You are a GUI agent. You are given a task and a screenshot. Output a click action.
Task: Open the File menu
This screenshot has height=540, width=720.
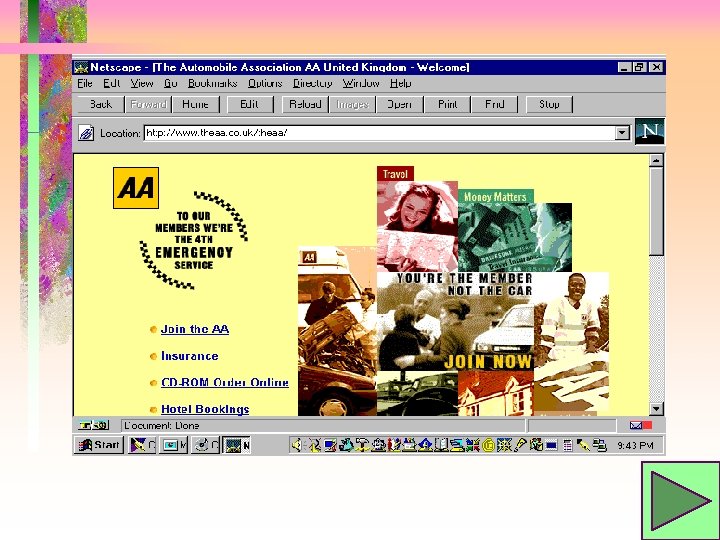pos(85,84)
